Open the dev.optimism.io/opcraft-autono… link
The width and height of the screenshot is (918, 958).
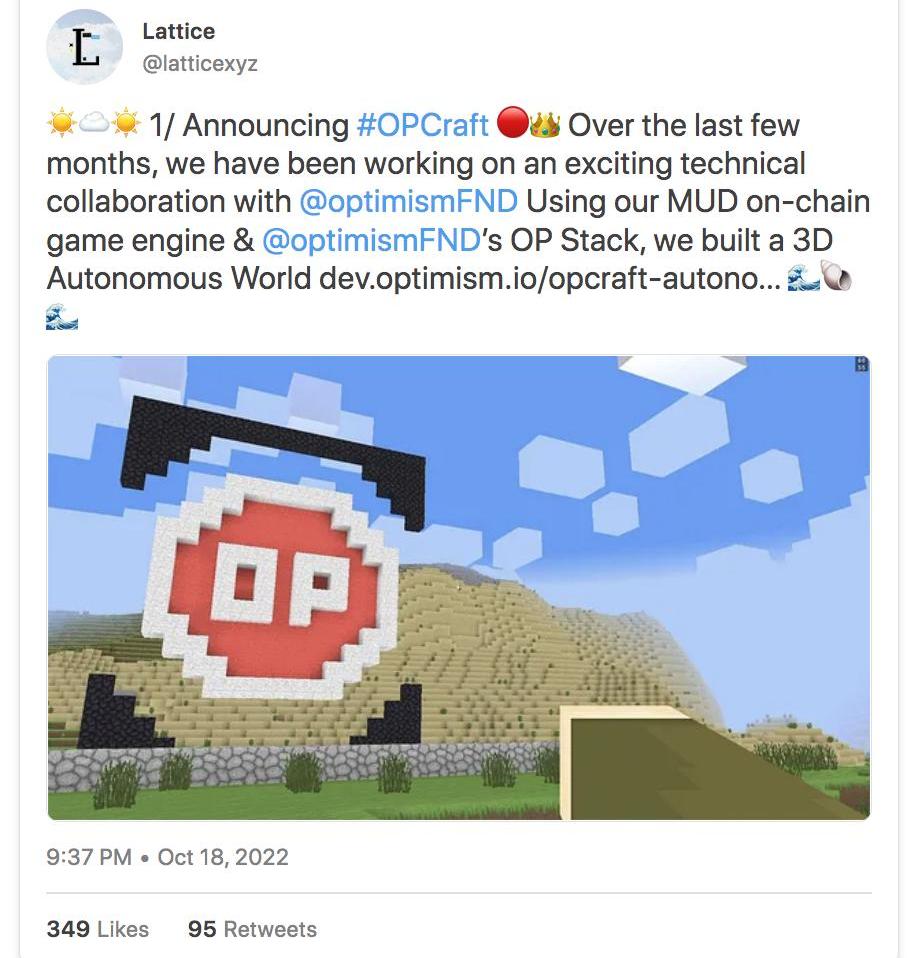[x=550, y=279]
